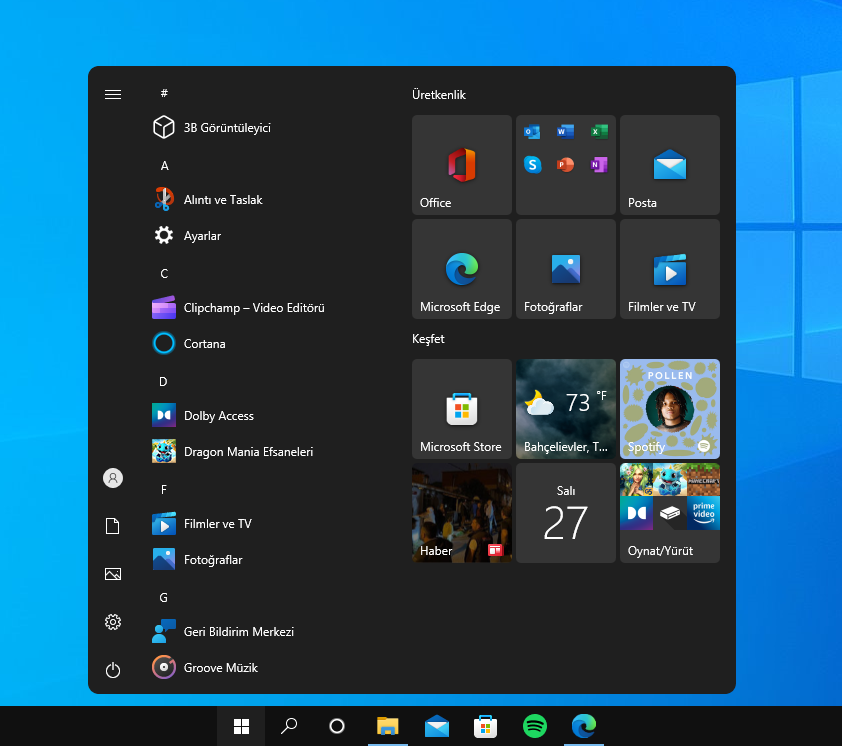The height and width of the screenshot is (746, 842).
Task: Open the Office tile
Action: coord(461,165)
